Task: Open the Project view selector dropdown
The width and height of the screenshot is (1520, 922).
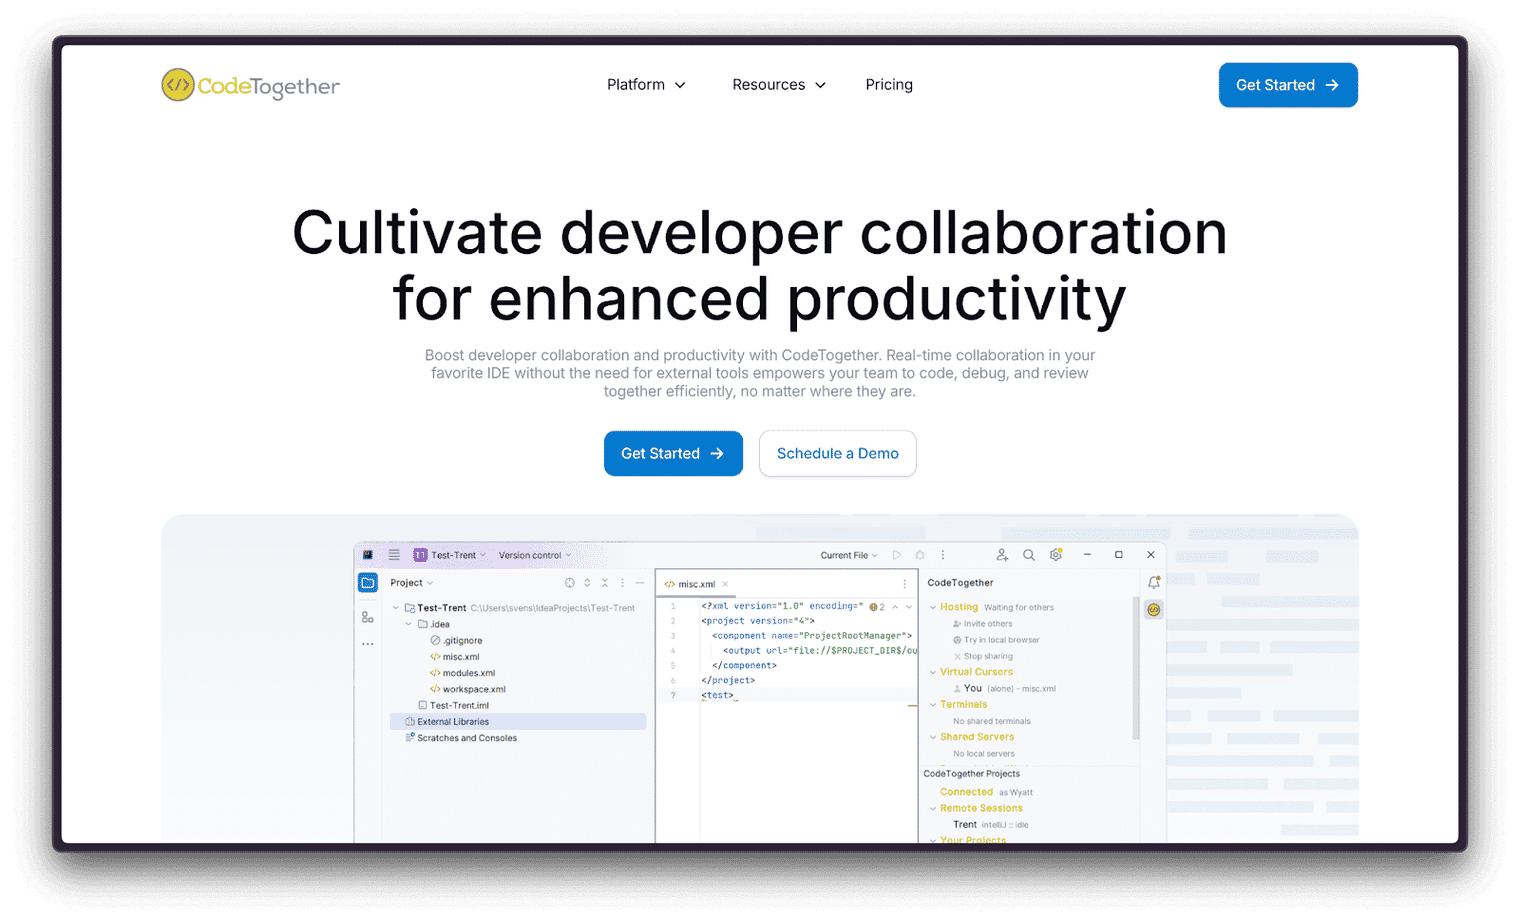Action: pos(411,583)
